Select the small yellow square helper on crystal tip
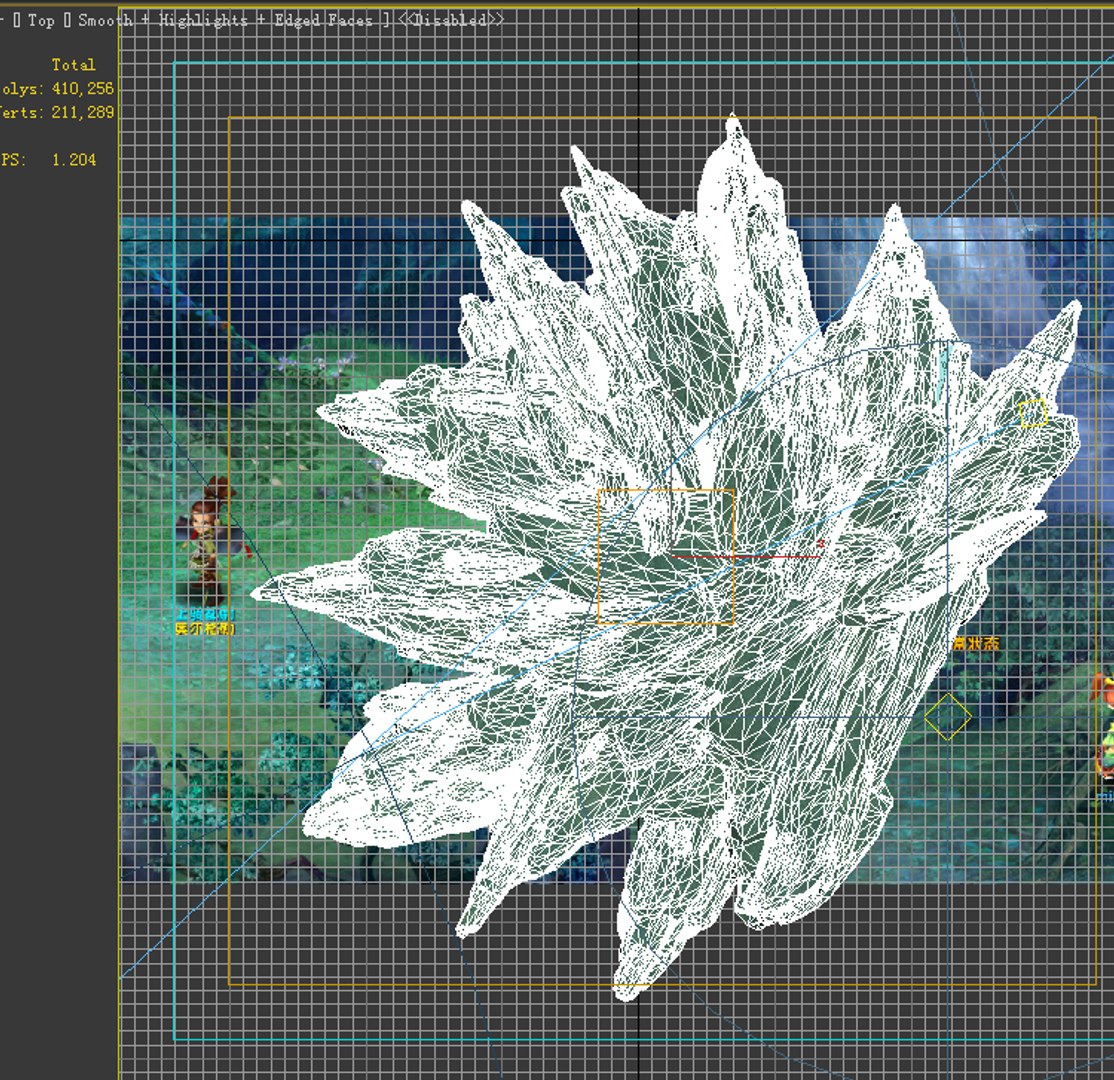The image size is (1114, 1080). point(1033,413)
